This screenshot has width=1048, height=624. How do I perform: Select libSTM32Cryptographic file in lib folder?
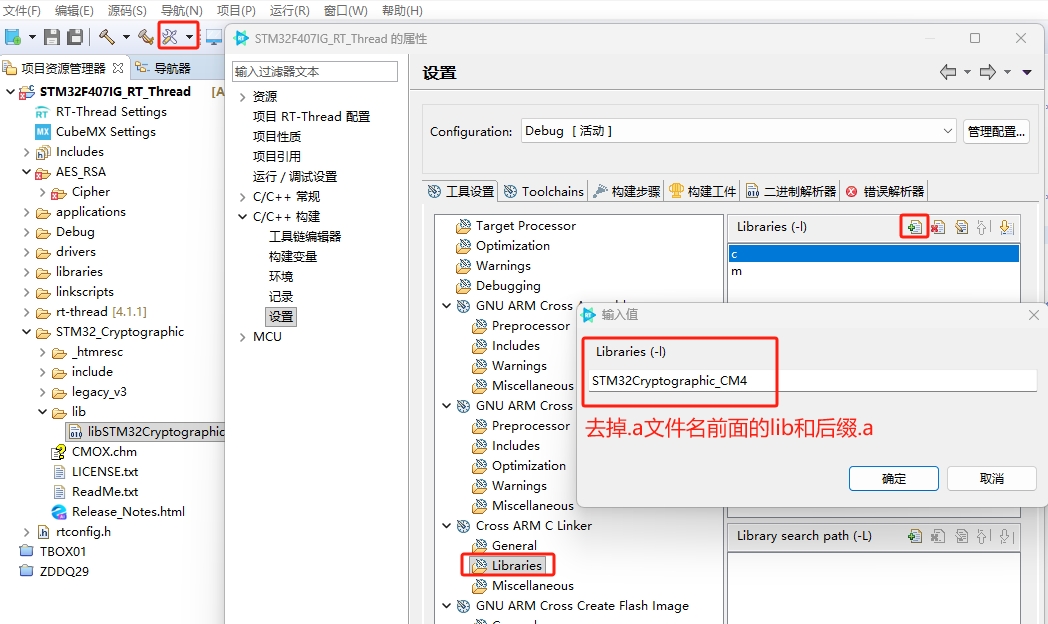pos(146,432)
